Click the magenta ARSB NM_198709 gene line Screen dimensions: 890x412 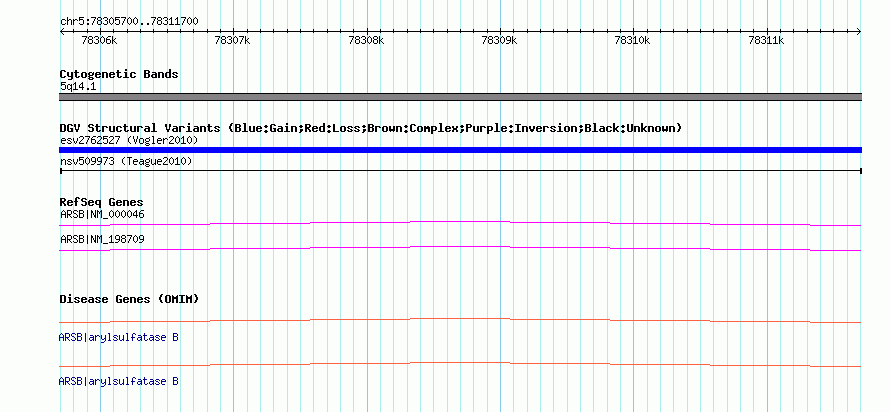[x=460, y=248]
